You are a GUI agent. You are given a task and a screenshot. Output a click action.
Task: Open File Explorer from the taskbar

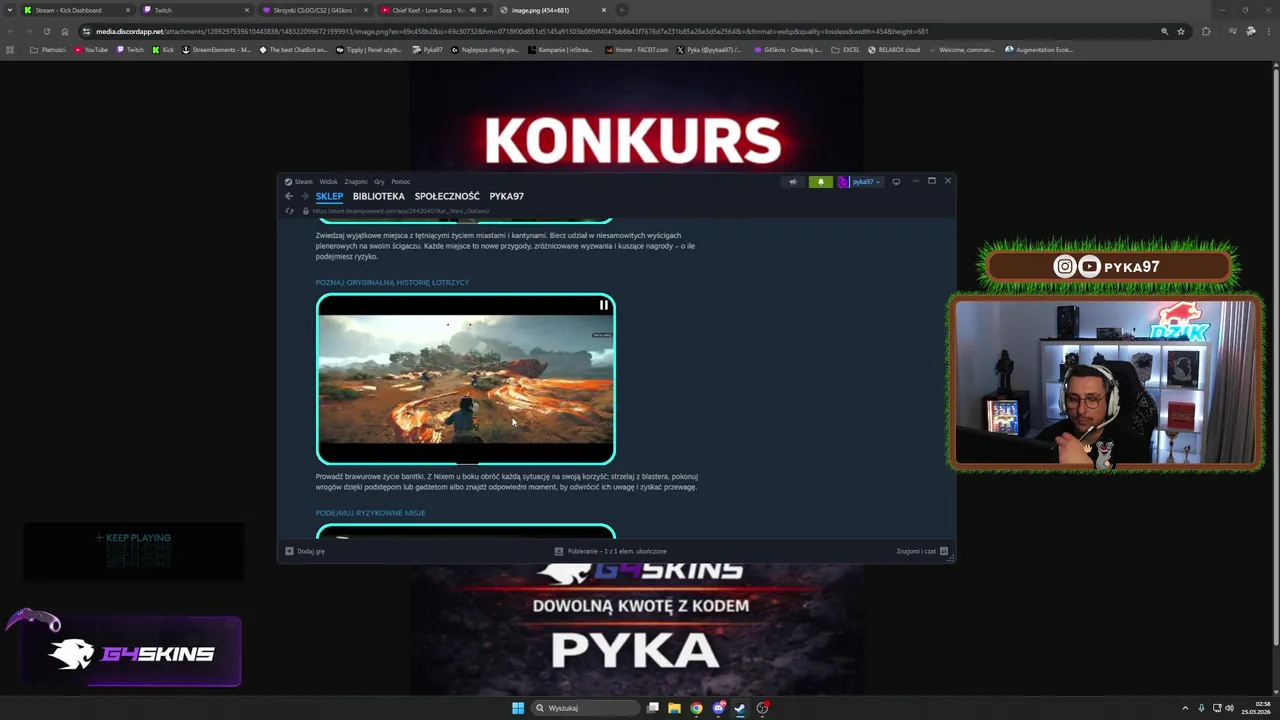click(674, 708)
